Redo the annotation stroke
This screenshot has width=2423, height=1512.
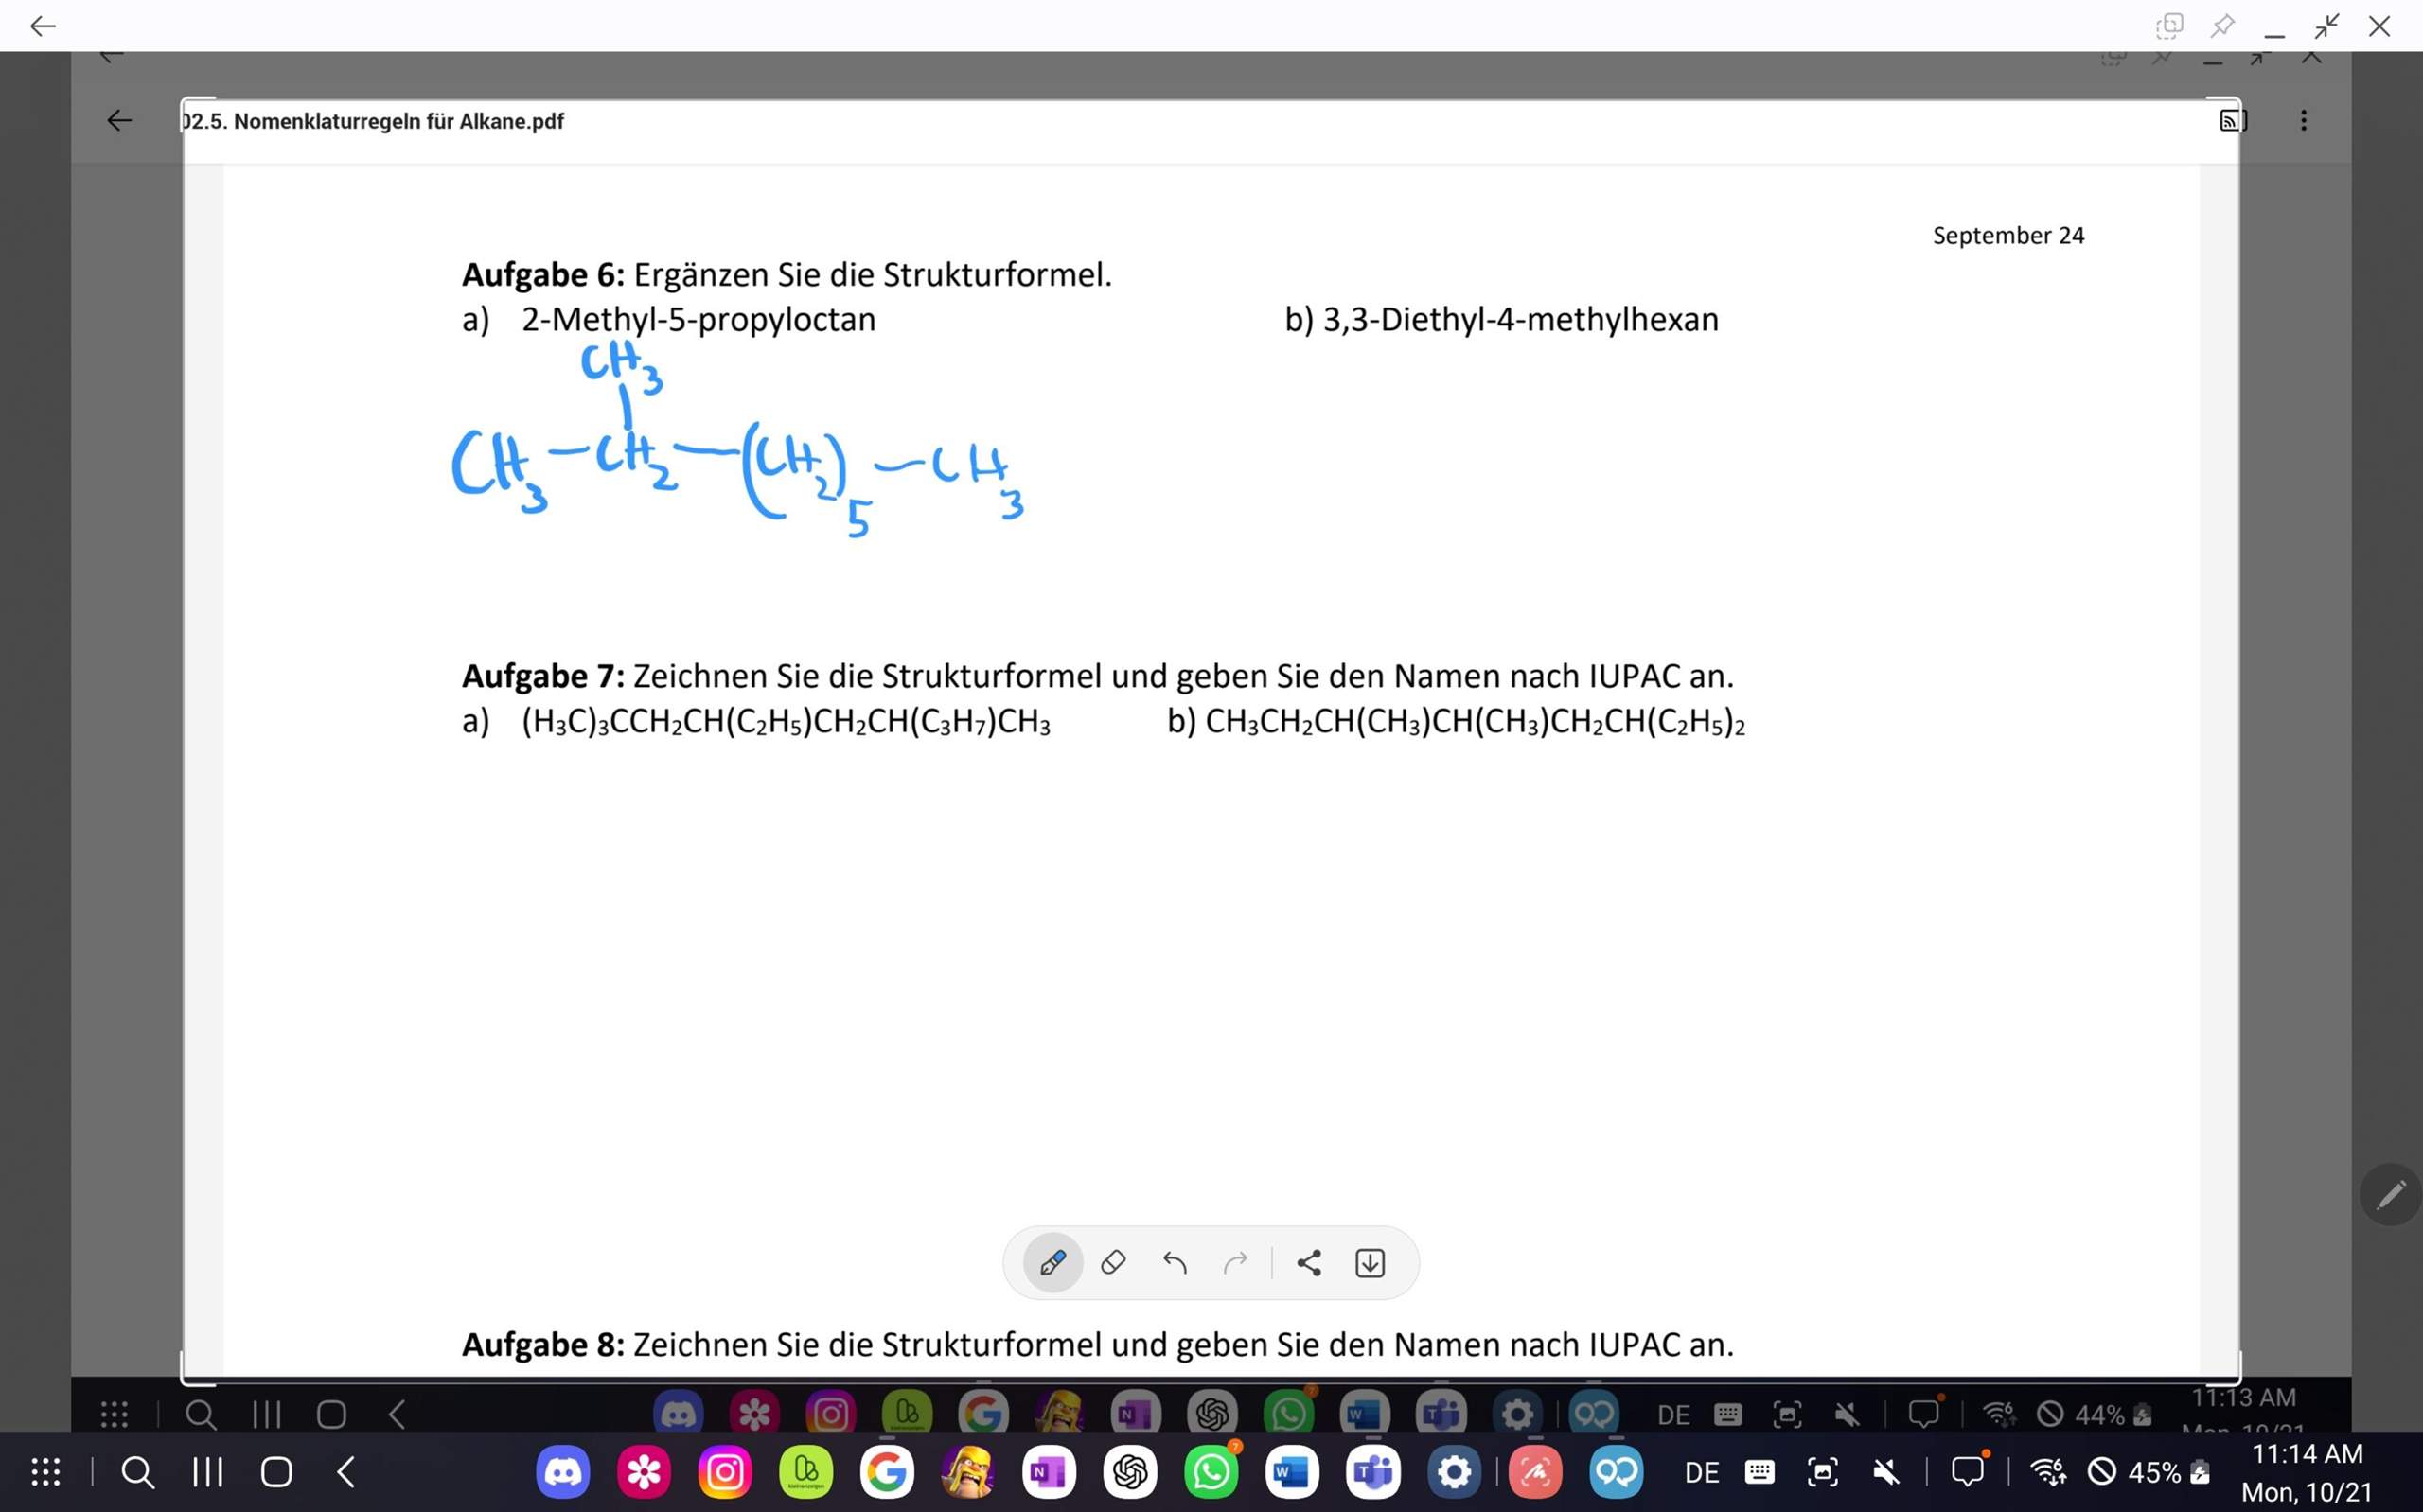point(1237,1264)
